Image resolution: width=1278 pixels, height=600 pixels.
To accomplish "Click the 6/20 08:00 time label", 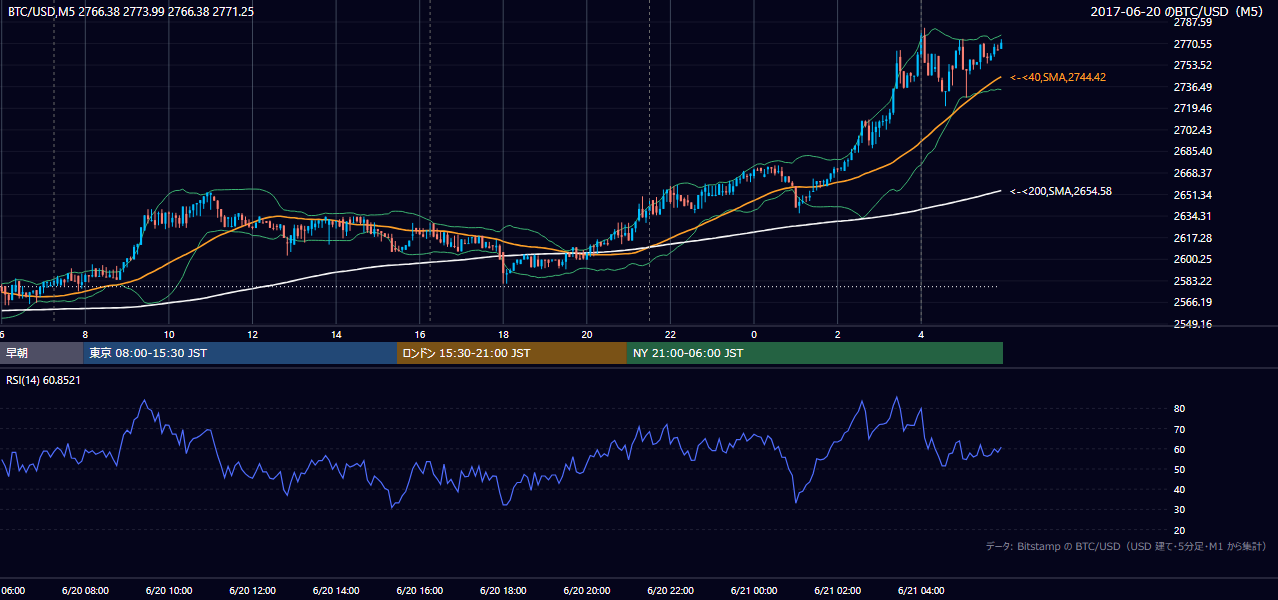I will pyautogui.click(x=85, y=590).
